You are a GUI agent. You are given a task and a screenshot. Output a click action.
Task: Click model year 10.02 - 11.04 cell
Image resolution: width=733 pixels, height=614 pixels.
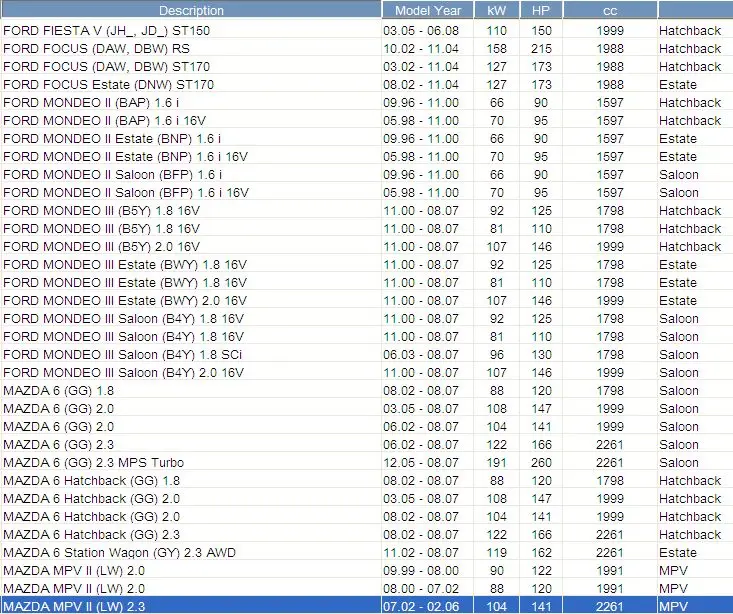pyautogui.click(x=428, y=49)
